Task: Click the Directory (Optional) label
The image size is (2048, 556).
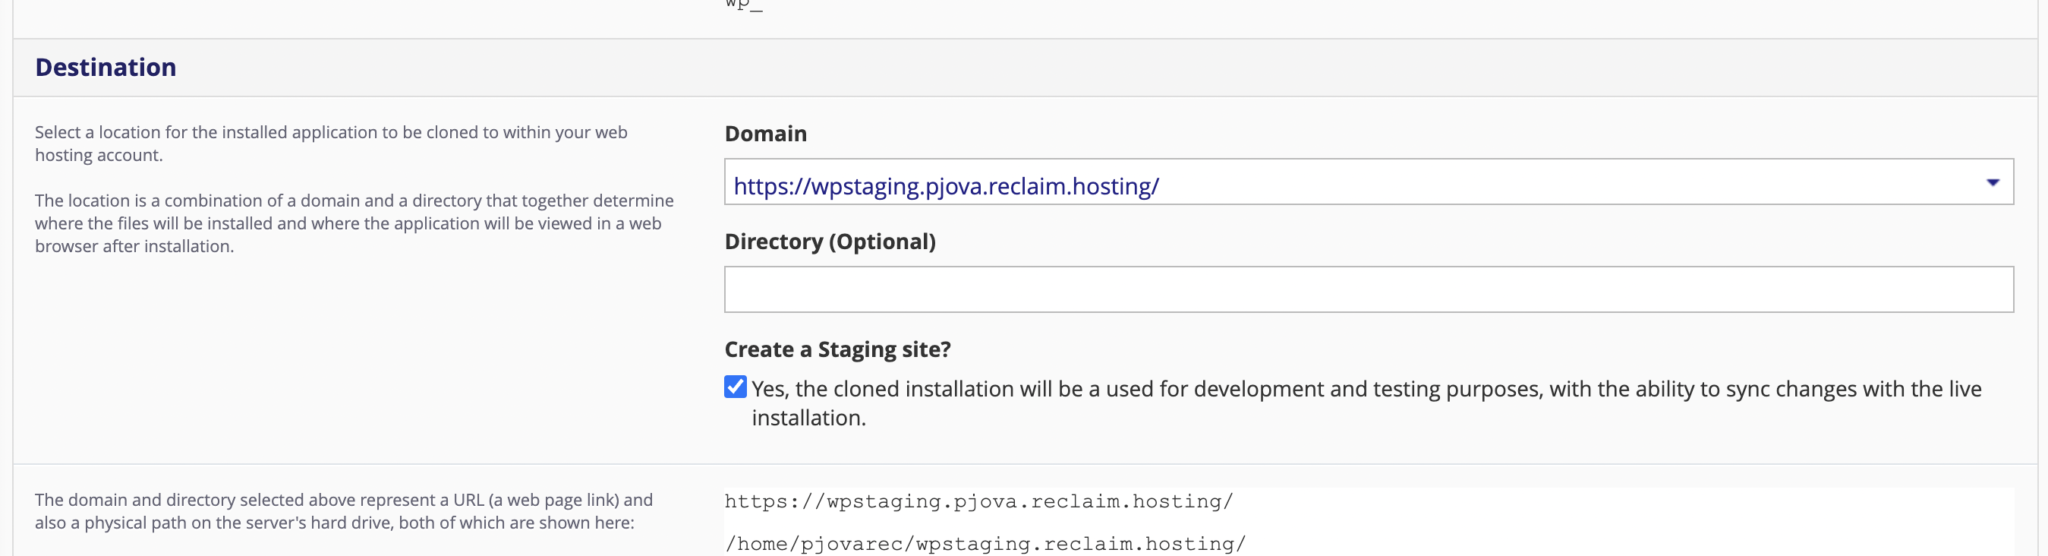Action: point(830,242)
